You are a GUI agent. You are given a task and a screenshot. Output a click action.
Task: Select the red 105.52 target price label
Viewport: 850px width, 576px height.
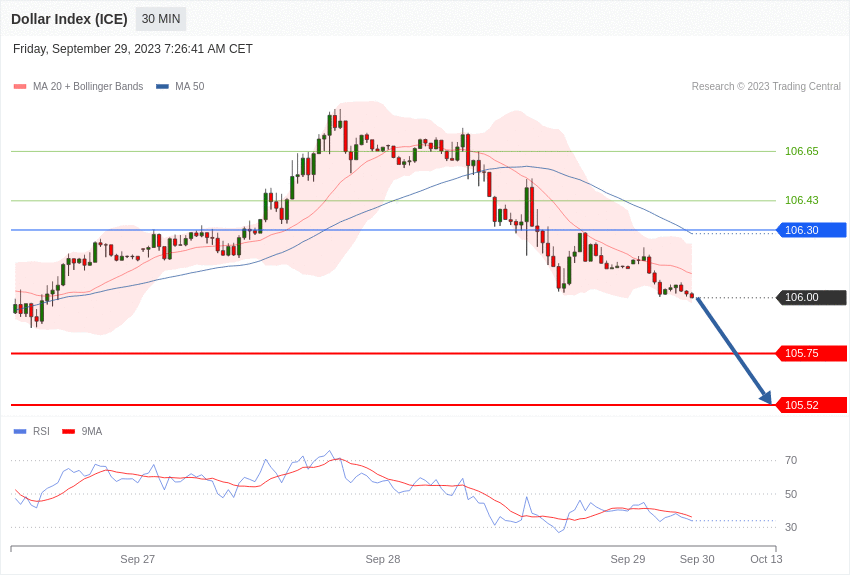pyautogui.click(x=810, y=405)
